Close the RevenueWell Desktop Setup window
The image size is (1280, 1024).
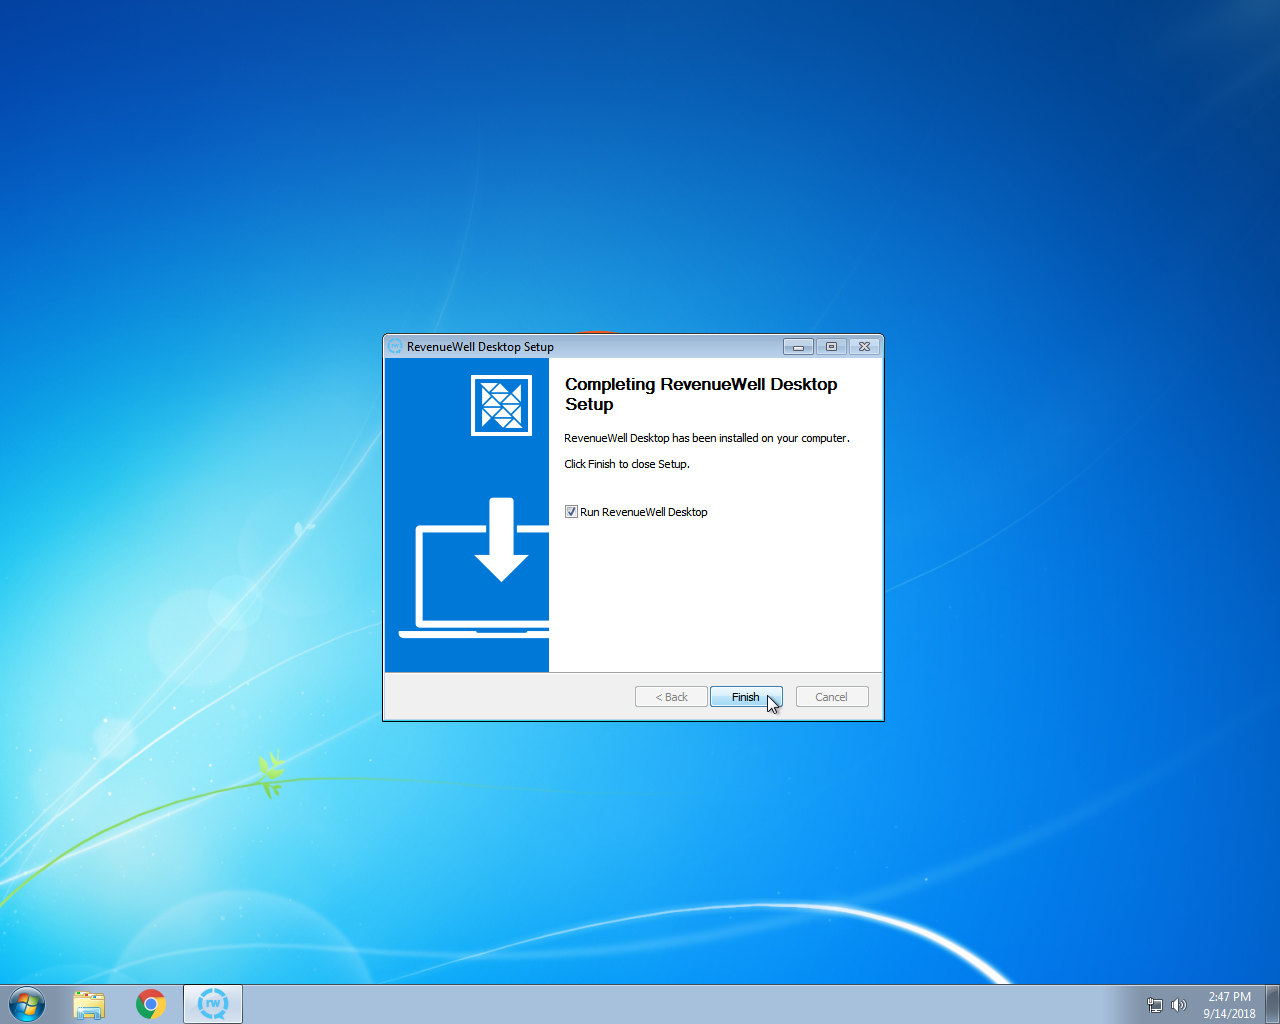click(864, 347)
